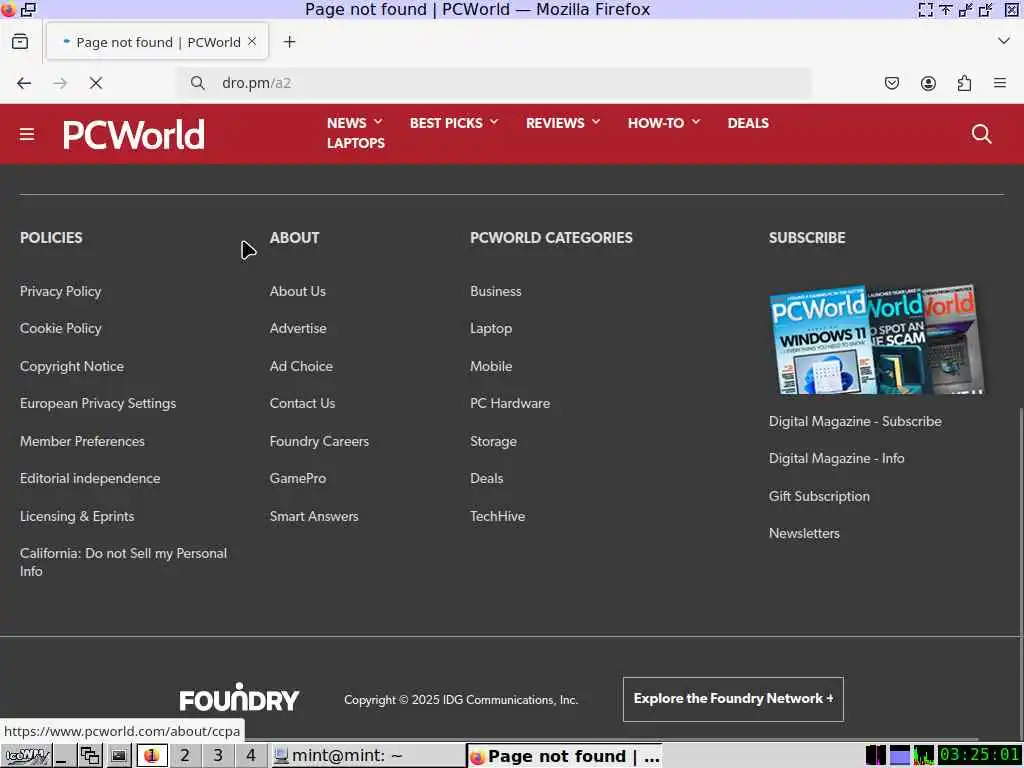Open the Advertise link
1024x768 pixels.
coord(298,328)
